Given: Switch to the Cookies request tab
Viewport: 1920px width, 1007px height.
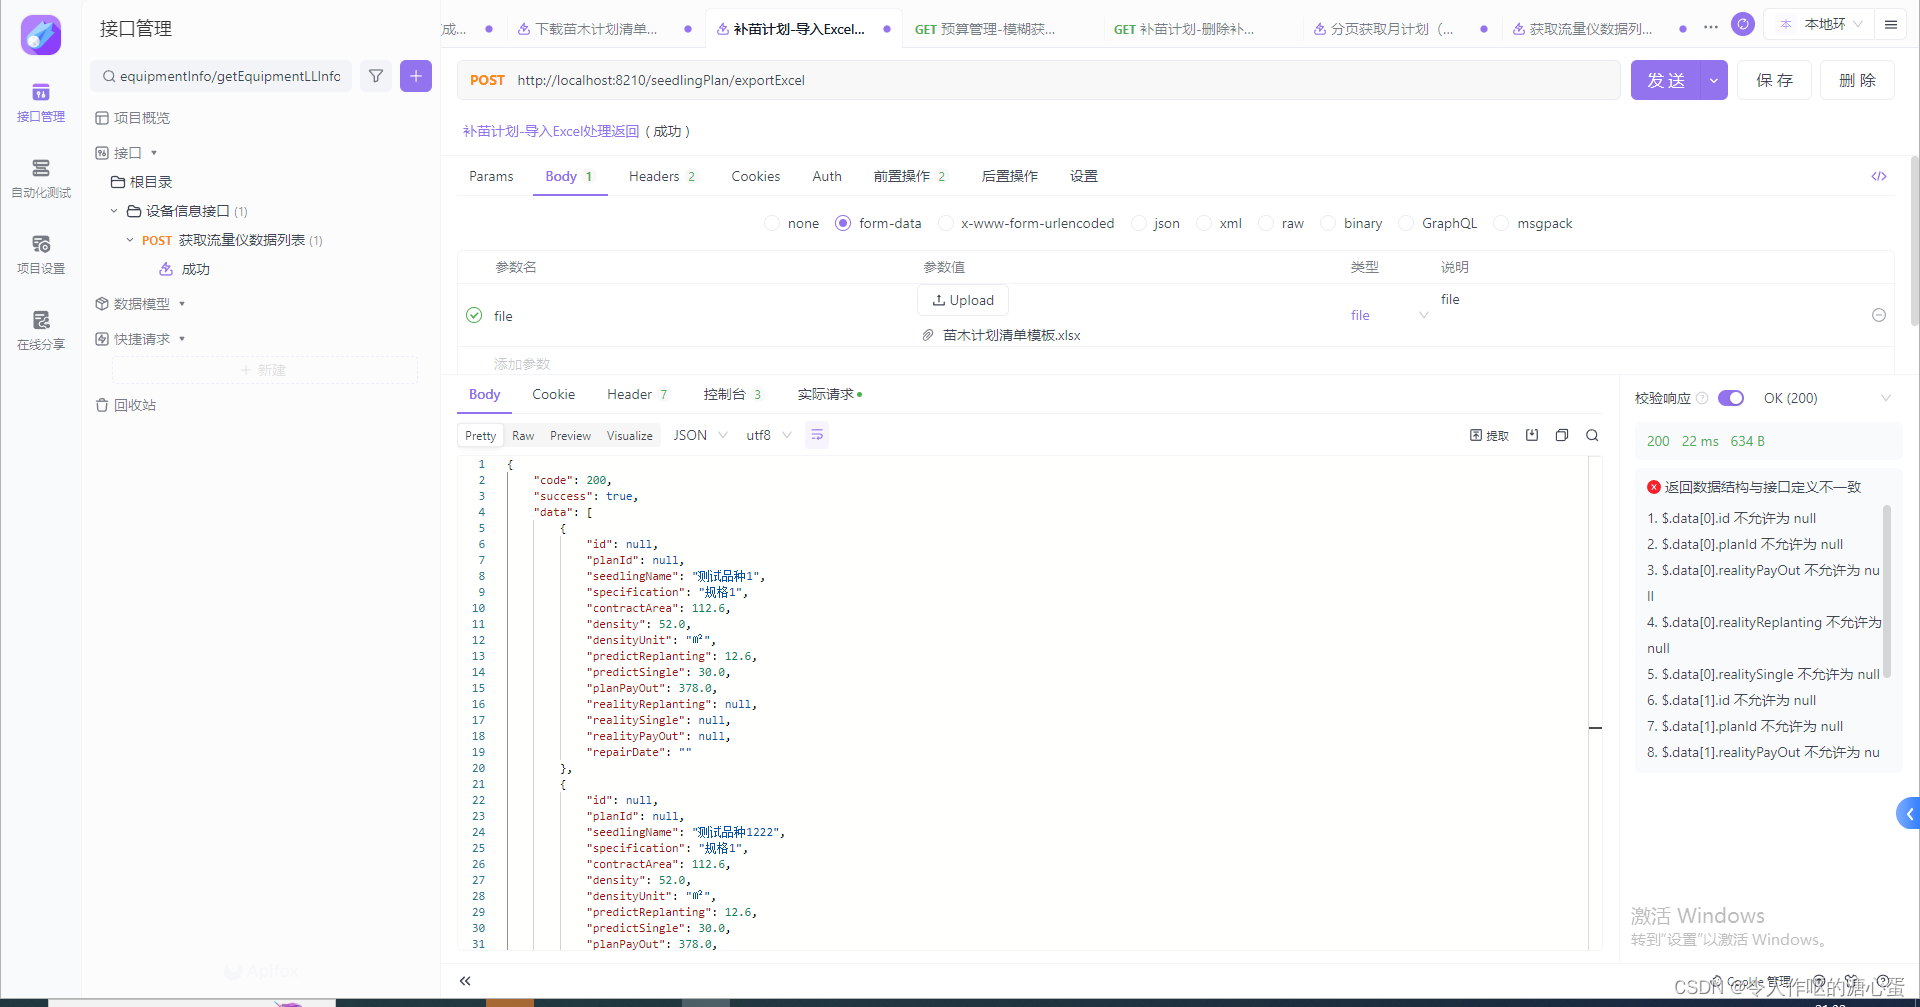Looking at the screenshot, I should coord(756,176).
